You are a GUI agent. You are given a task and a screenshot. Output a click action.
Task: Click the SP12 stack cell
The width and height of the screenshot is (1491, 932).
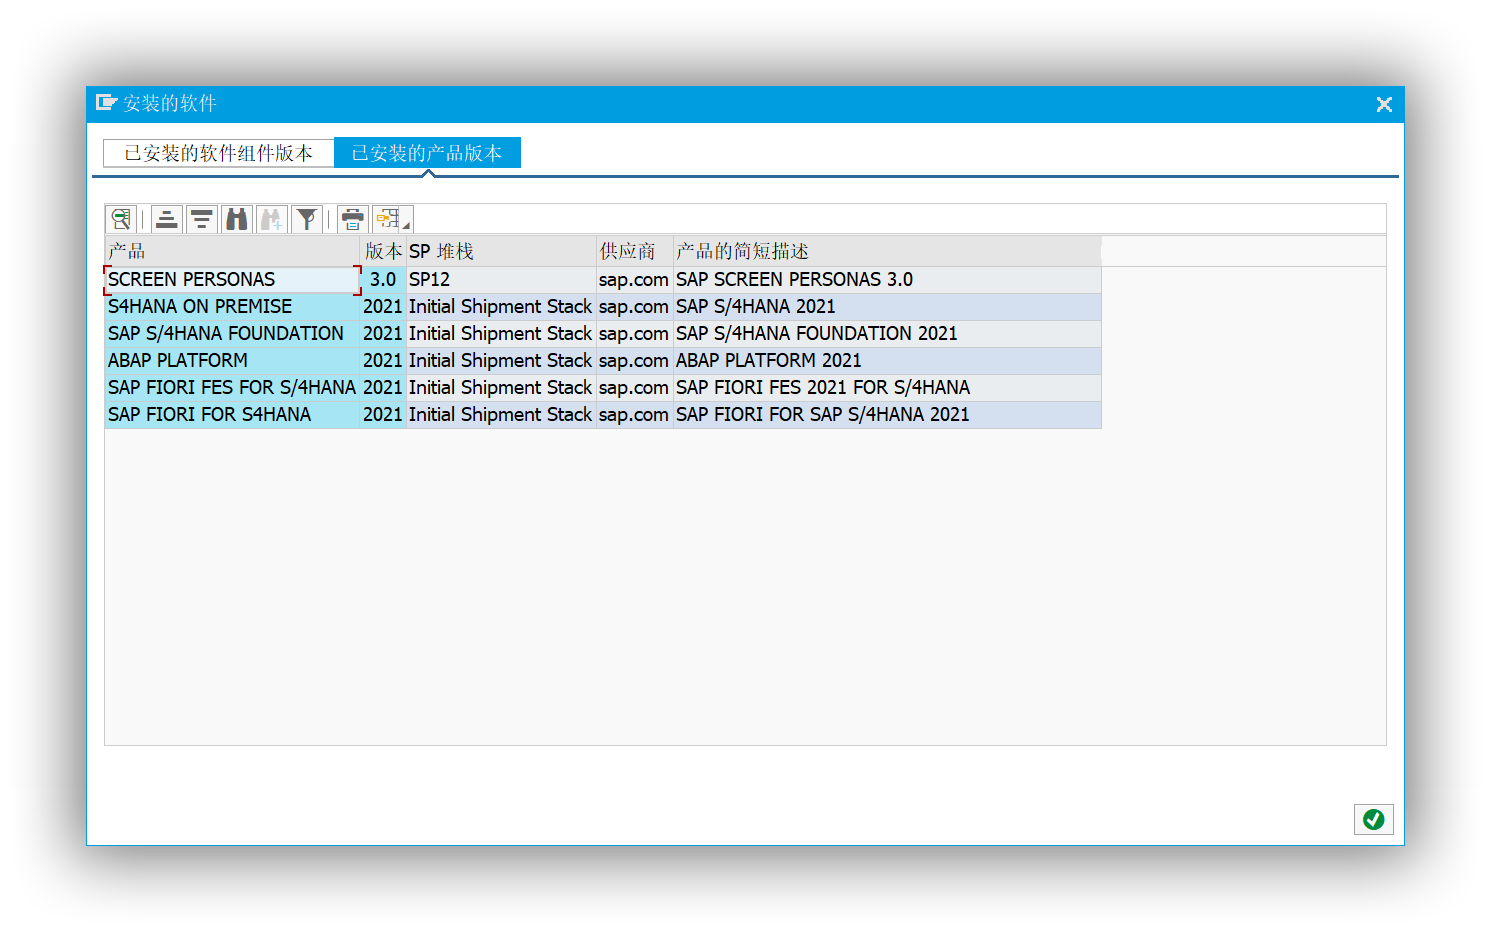point(501,280)
